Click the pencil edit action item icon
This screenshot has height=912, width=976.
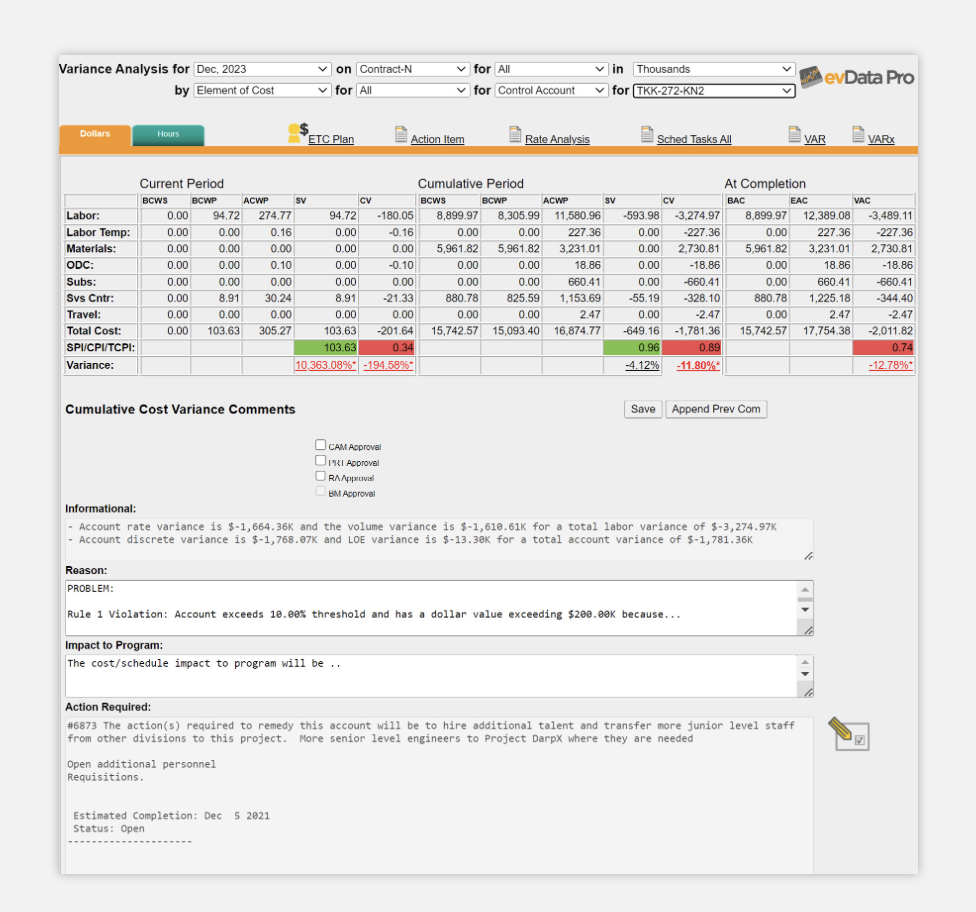coord(848,734)
